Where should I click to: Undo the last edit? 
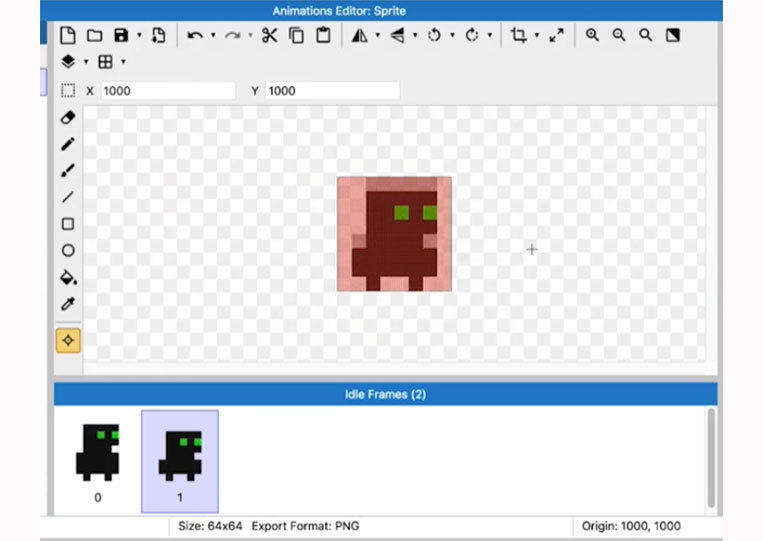pos(195,36)
